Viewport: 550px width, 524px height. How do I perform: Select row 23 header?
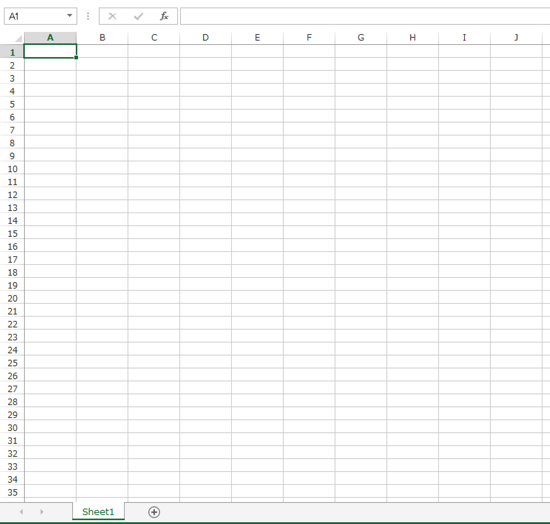[12, 337]
